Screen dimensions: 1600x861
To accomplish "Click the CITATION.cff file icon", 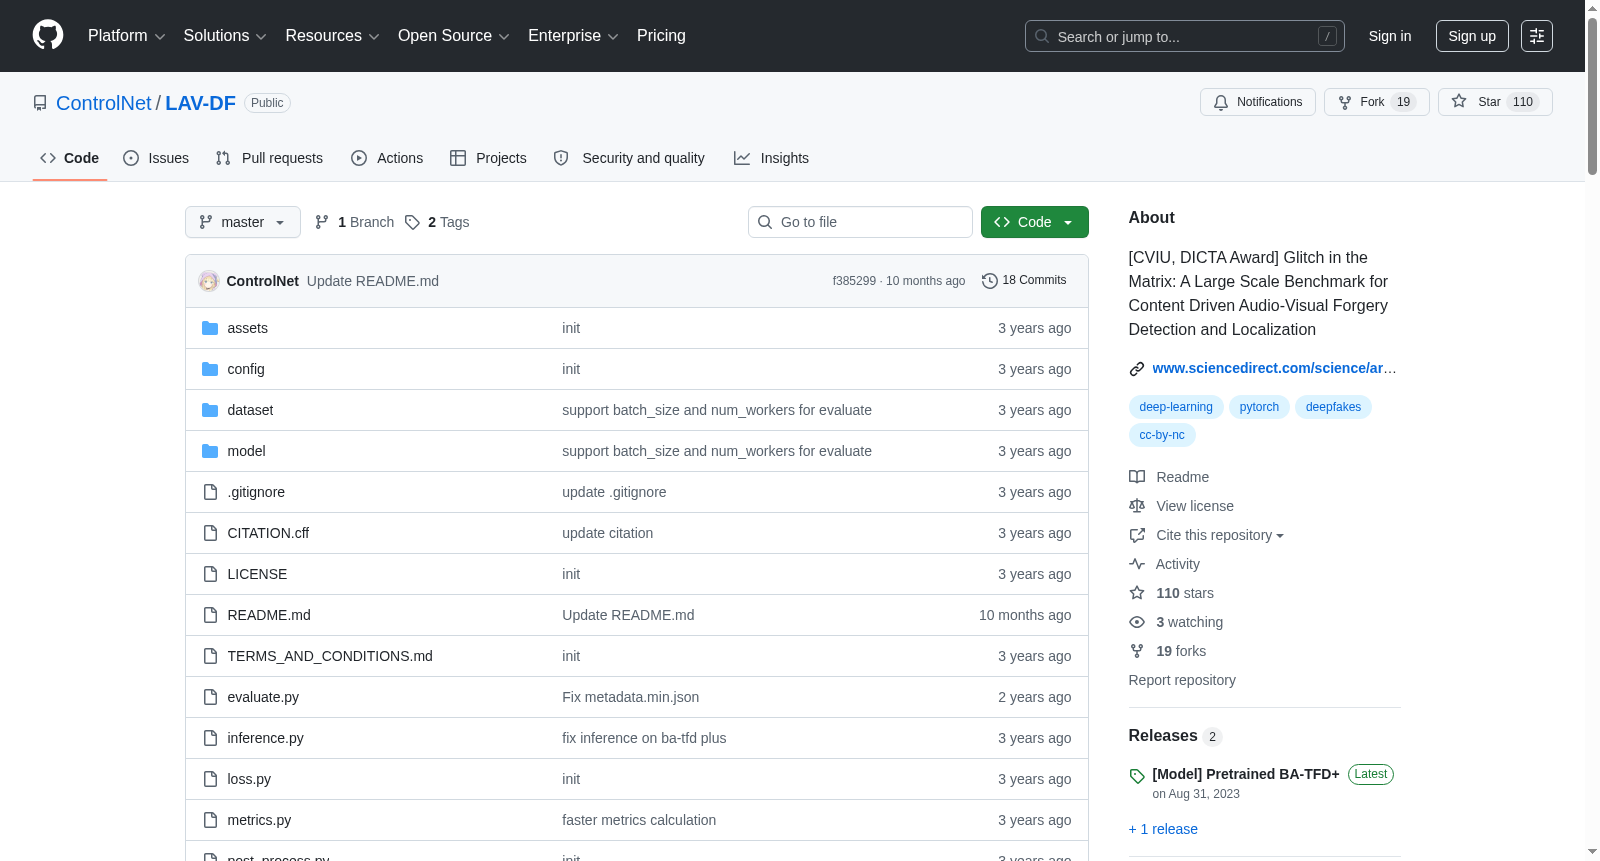I will (x=210, y=533).
